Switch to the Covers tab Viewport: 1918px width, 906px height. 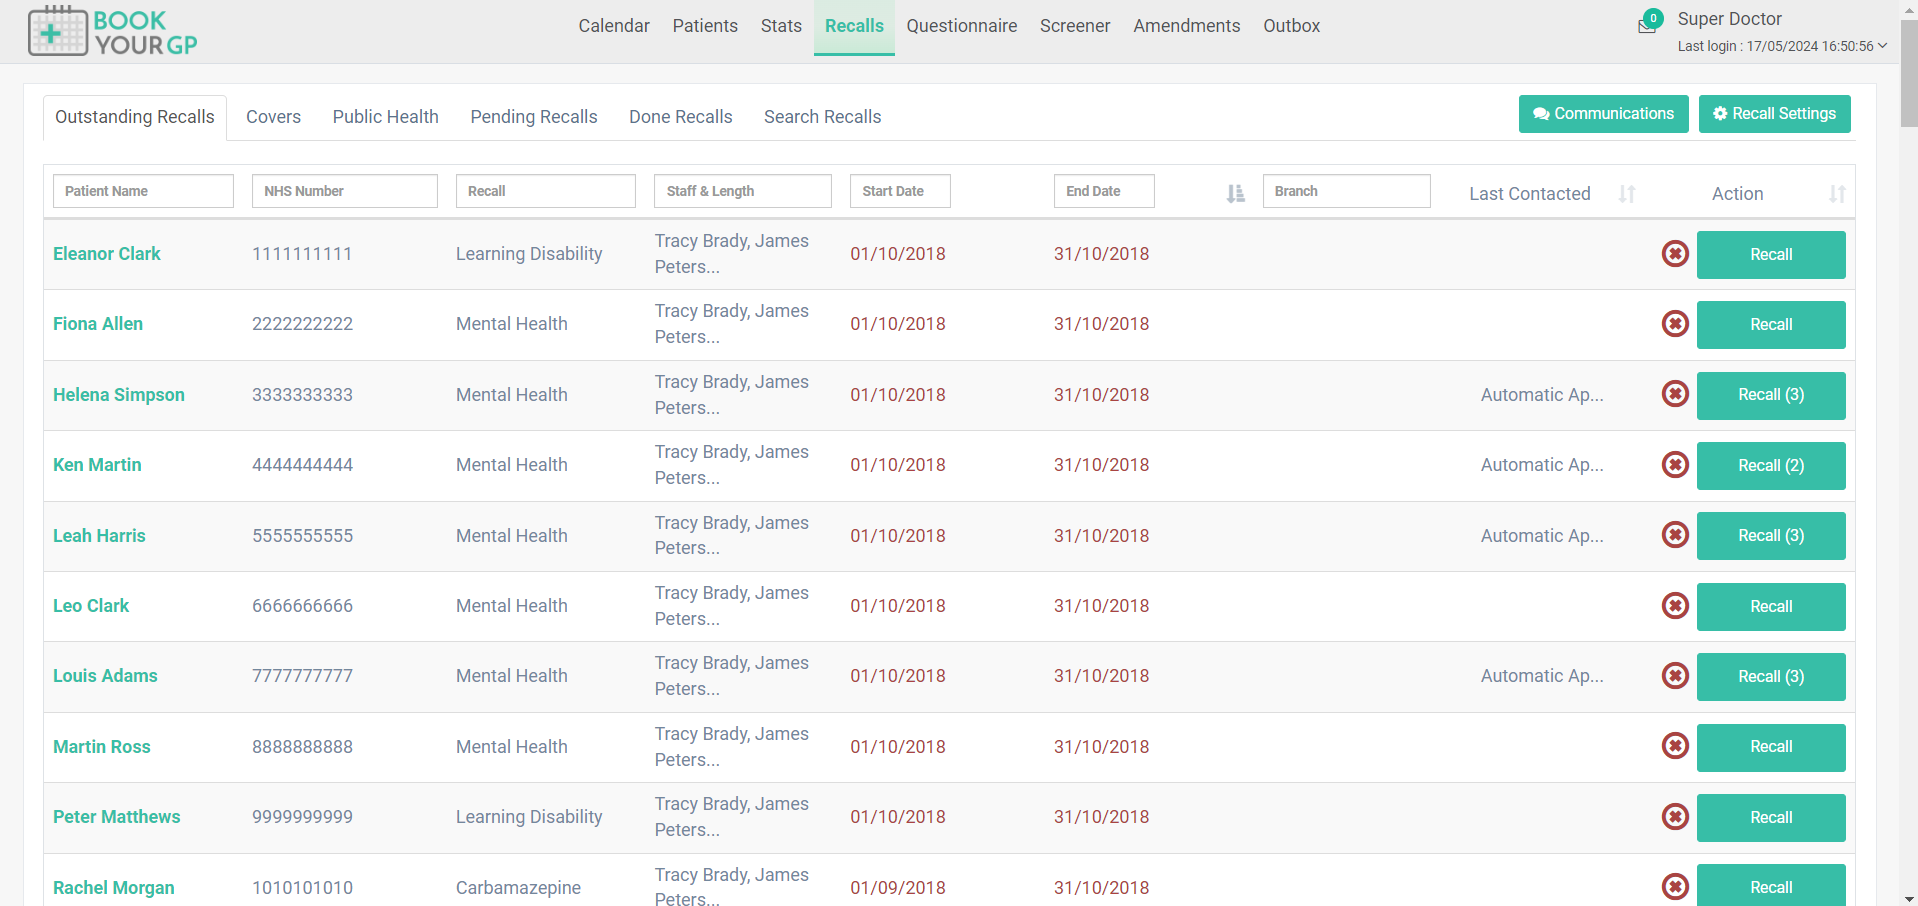[x=273, y=117]
